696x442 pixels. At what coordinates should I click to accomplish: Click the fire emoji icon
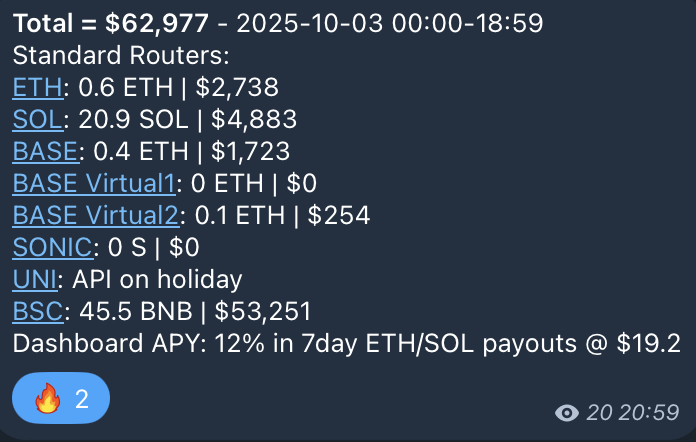coord(48,399)
